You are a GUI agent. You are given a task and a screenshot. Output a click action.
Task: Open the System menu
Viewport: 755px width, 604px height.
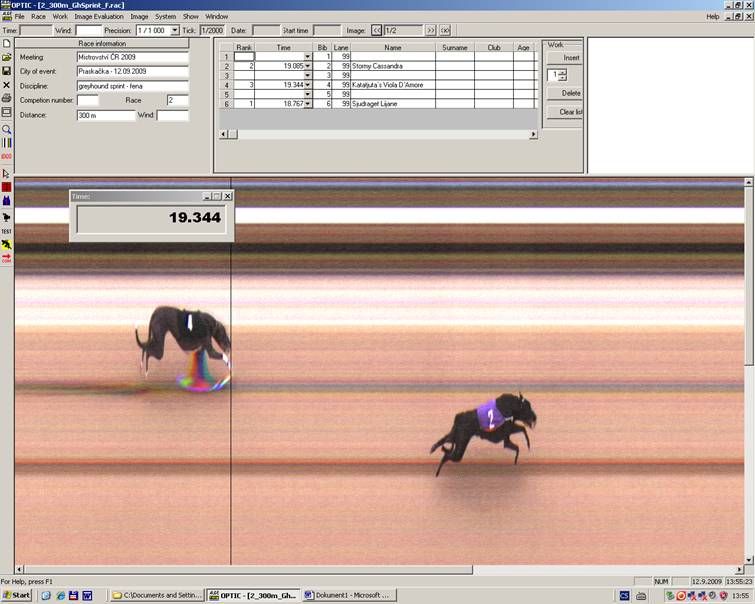(165, 16)
